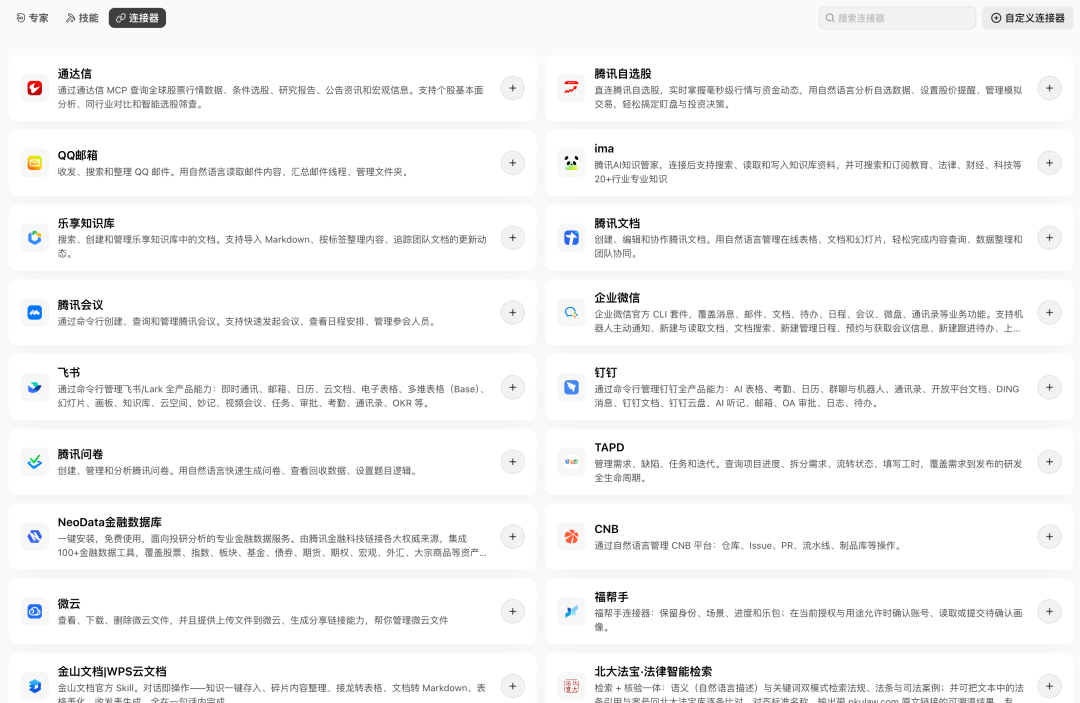Click the 通达信 connector icon

34,88
